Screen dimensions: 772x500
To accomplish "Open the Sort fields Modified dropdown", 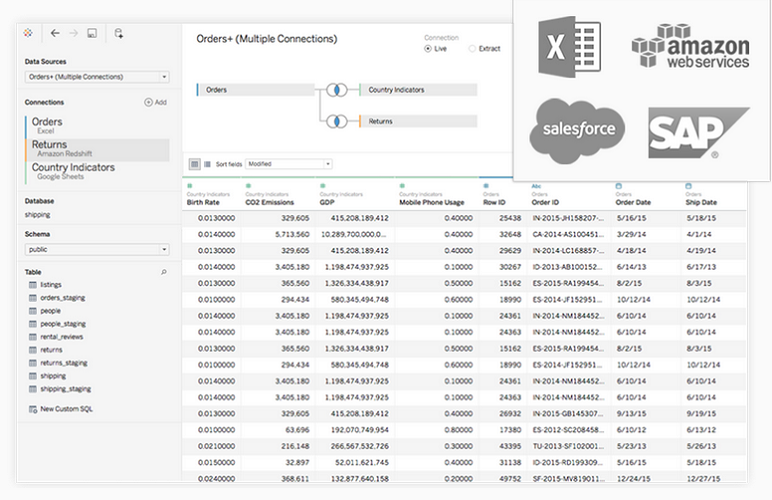I will tap(288, 164).
